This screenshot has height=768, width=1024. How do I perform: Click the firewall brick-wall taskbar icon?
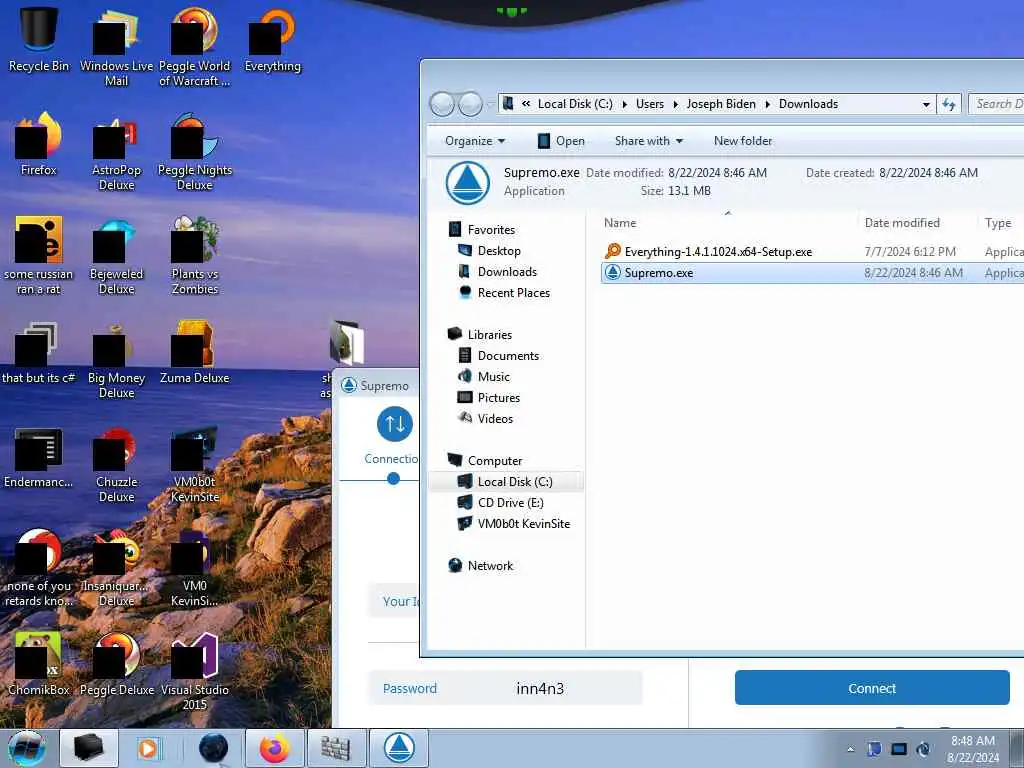336,748
